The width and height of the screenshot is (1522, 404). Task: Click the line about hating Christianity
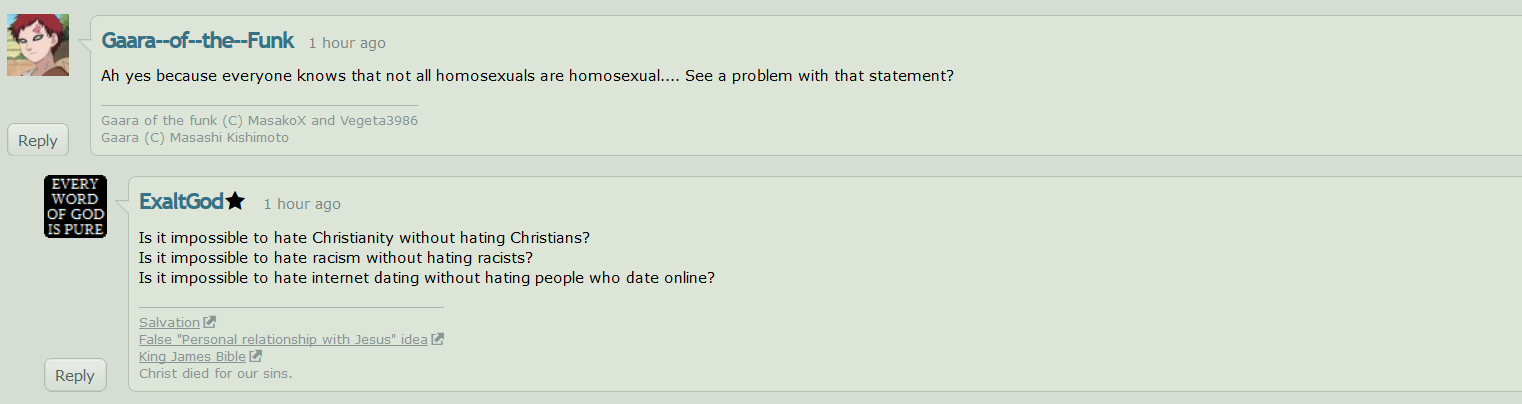(364, 238)
